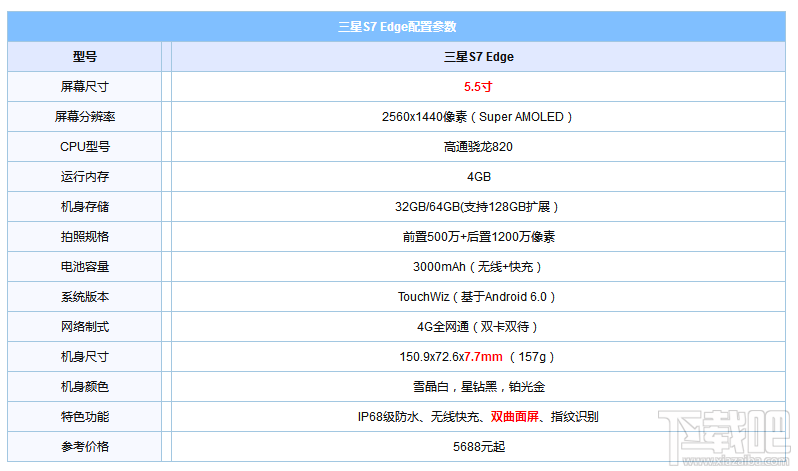The width and height of the screenshot is (798, 471).
Task: Click the 前置500万+后置1200万像素 cell
Action: [478, 237]
